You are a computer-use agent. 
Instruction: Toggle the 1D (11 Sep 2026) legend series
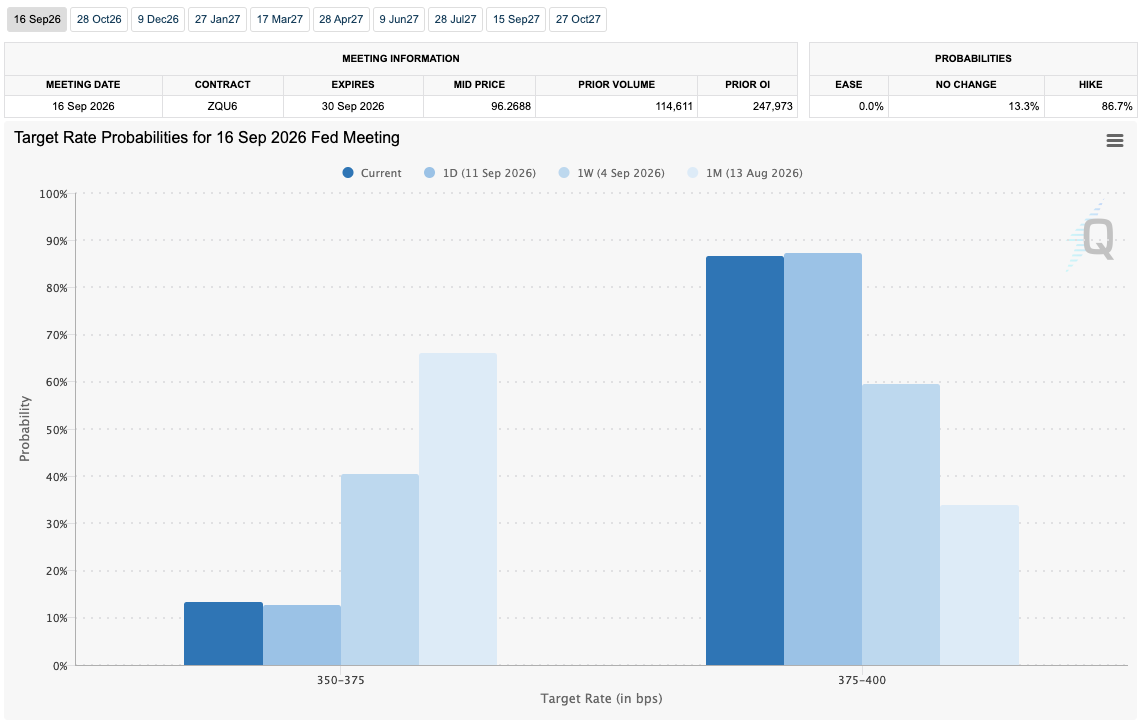point(480,173)
